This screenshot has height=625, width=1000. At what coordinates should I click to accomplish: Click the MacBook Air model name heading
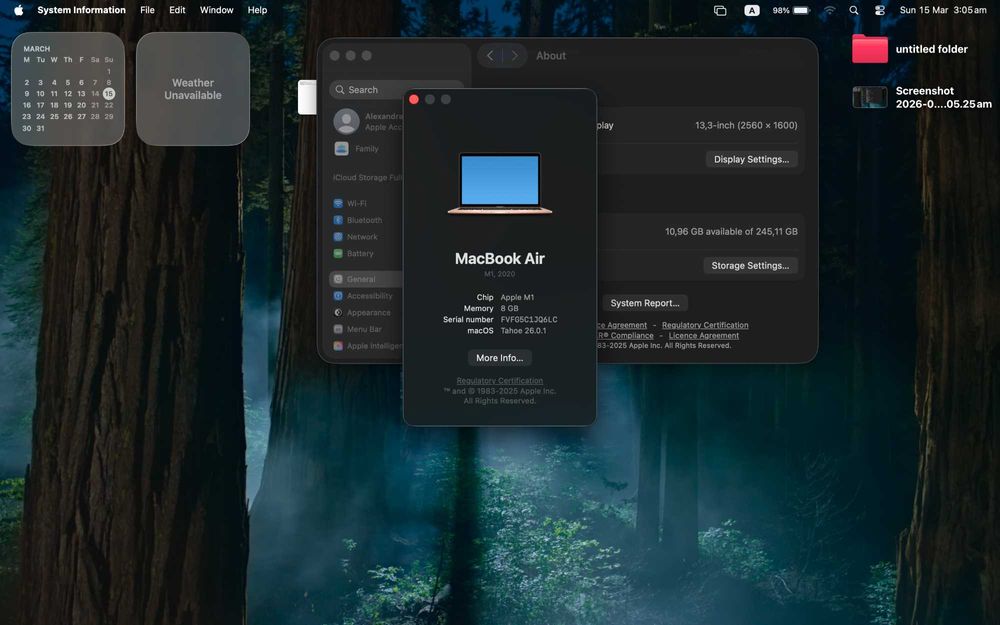(x=499, y=258)
